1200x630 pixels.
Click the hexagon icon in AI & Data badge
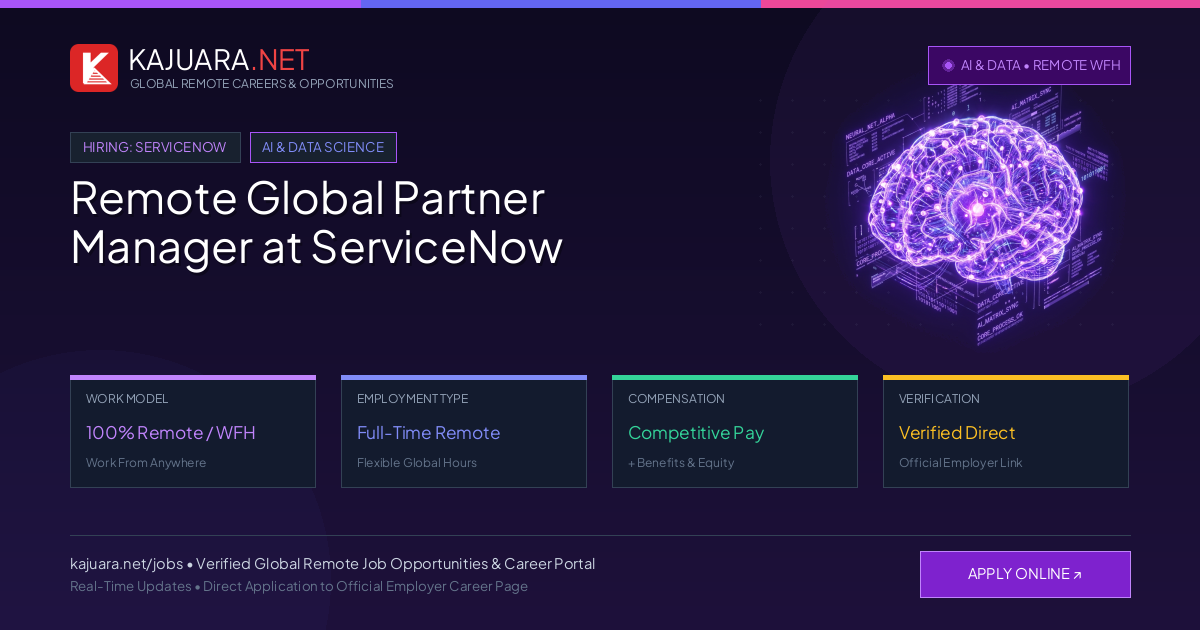click(x=948, y=65)
